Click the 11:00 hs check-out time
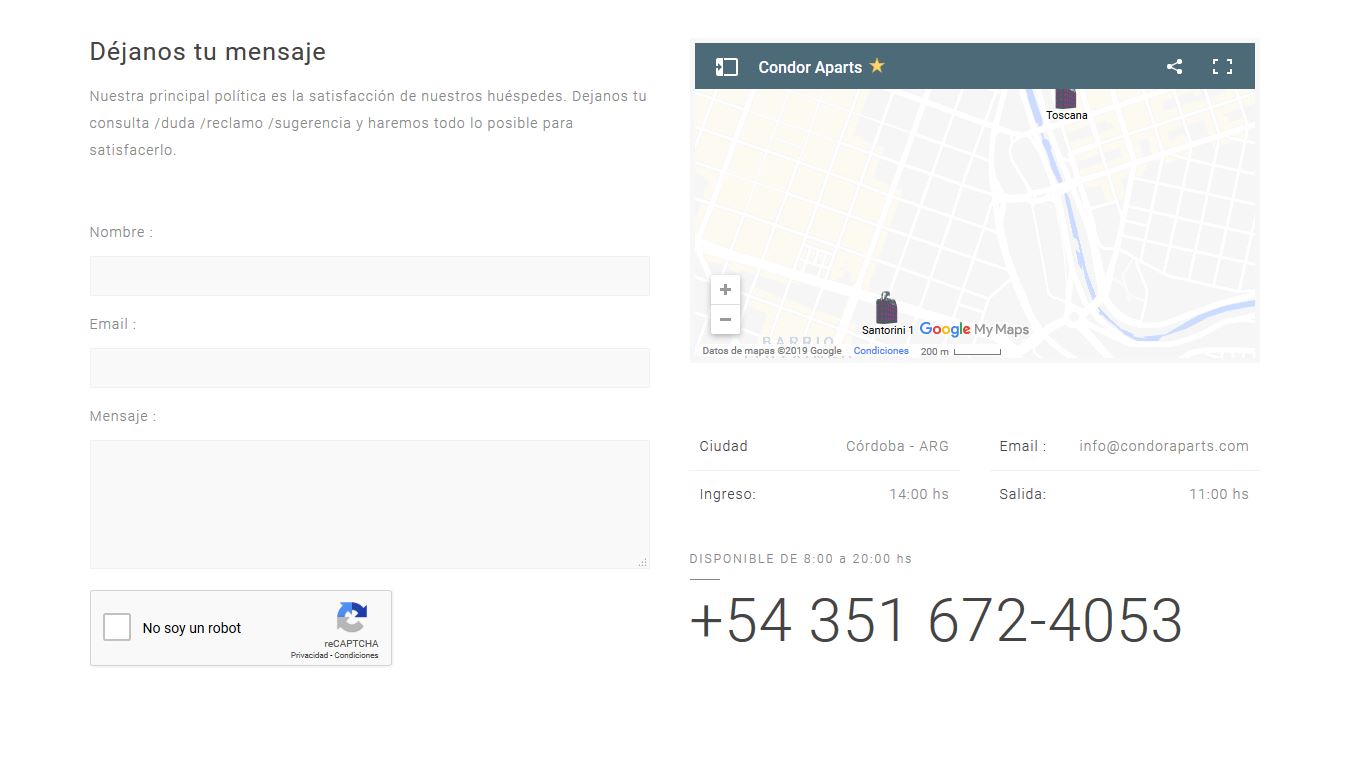1349x767 pixels. [x=1219, y=494]
